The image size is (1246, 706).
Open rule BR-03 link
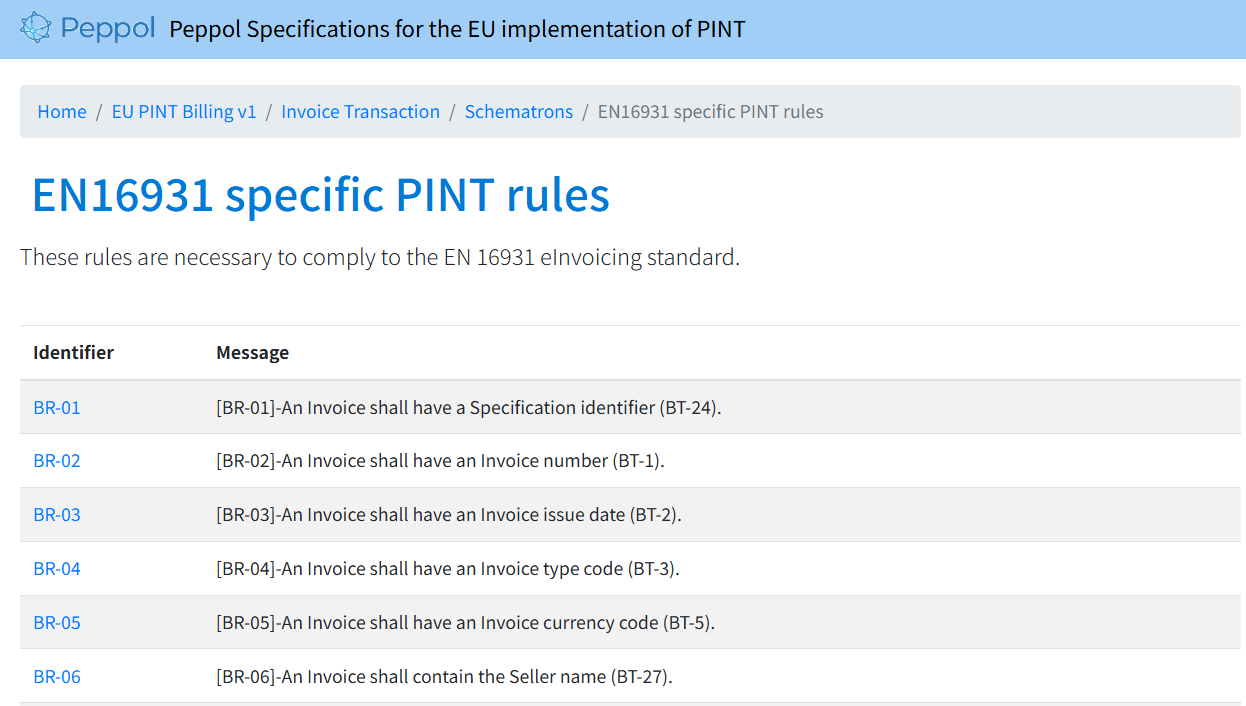click(57, 515)
